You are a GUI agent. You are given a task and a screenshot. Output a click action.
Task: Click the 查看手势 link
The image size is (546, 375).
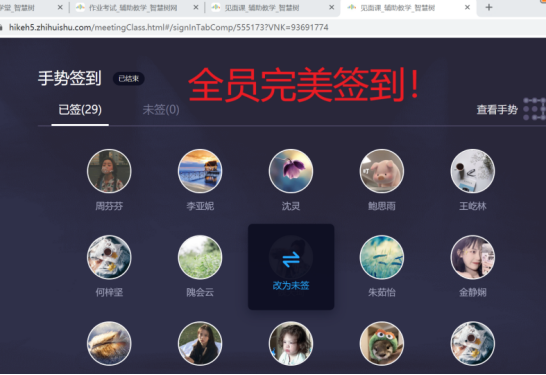497,110
